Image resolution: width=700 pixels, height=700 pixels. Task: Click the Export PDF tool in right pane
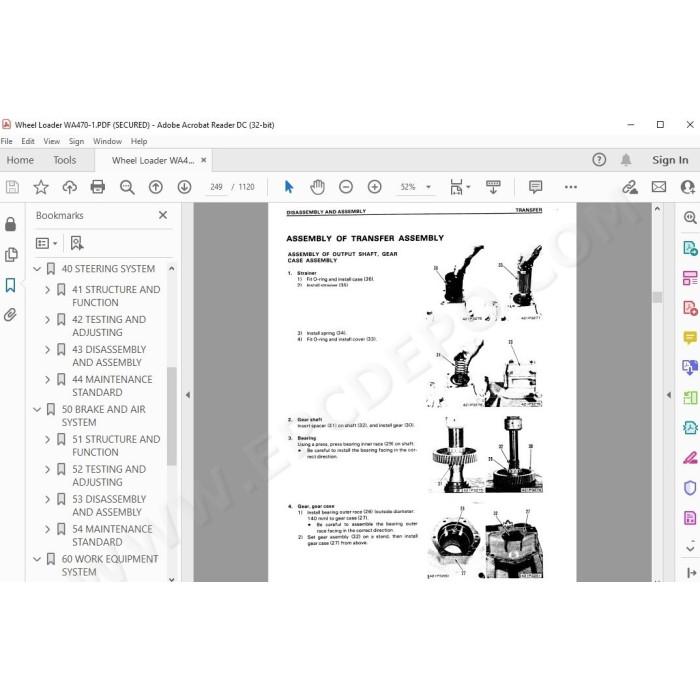point(690,248)
